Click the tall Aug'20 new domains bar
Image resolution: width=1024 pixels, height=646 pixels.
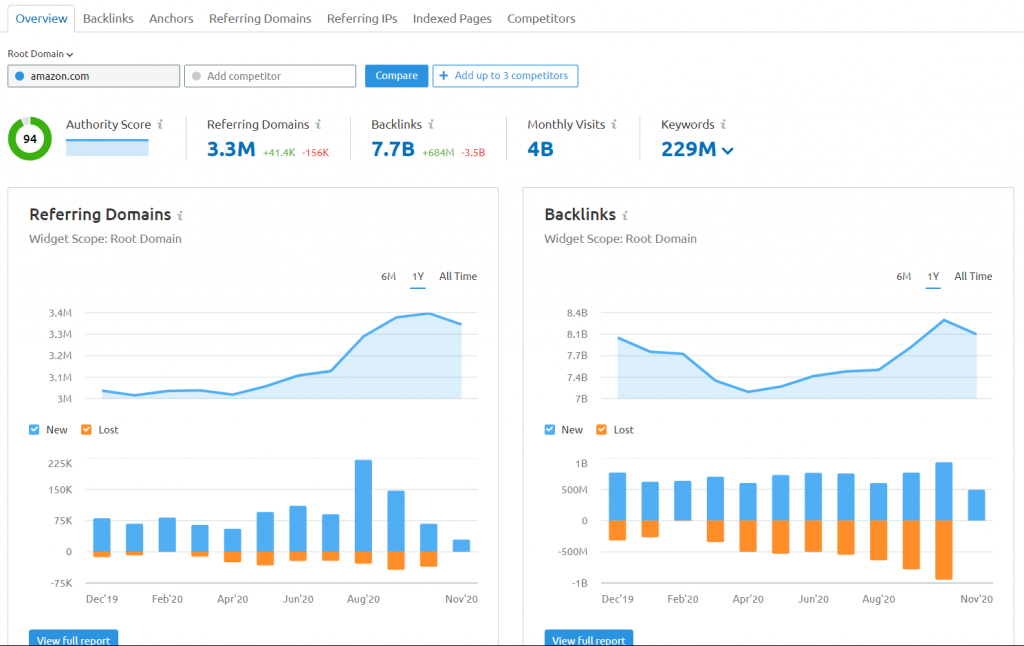point(364,506)
